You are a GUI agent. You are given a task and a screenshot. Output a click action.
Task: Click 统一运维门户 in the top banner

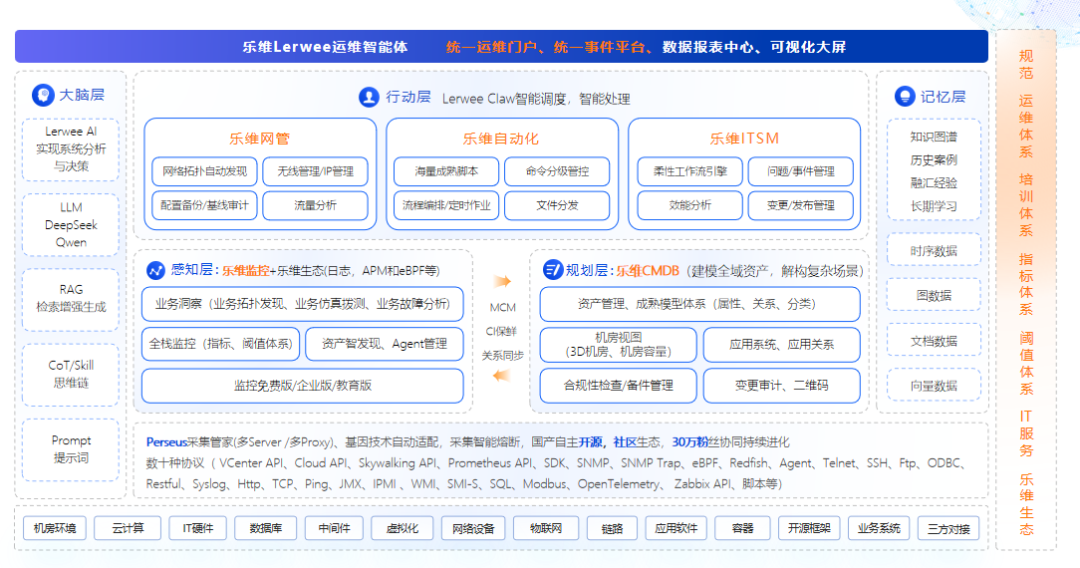click(x=491, y=47)
